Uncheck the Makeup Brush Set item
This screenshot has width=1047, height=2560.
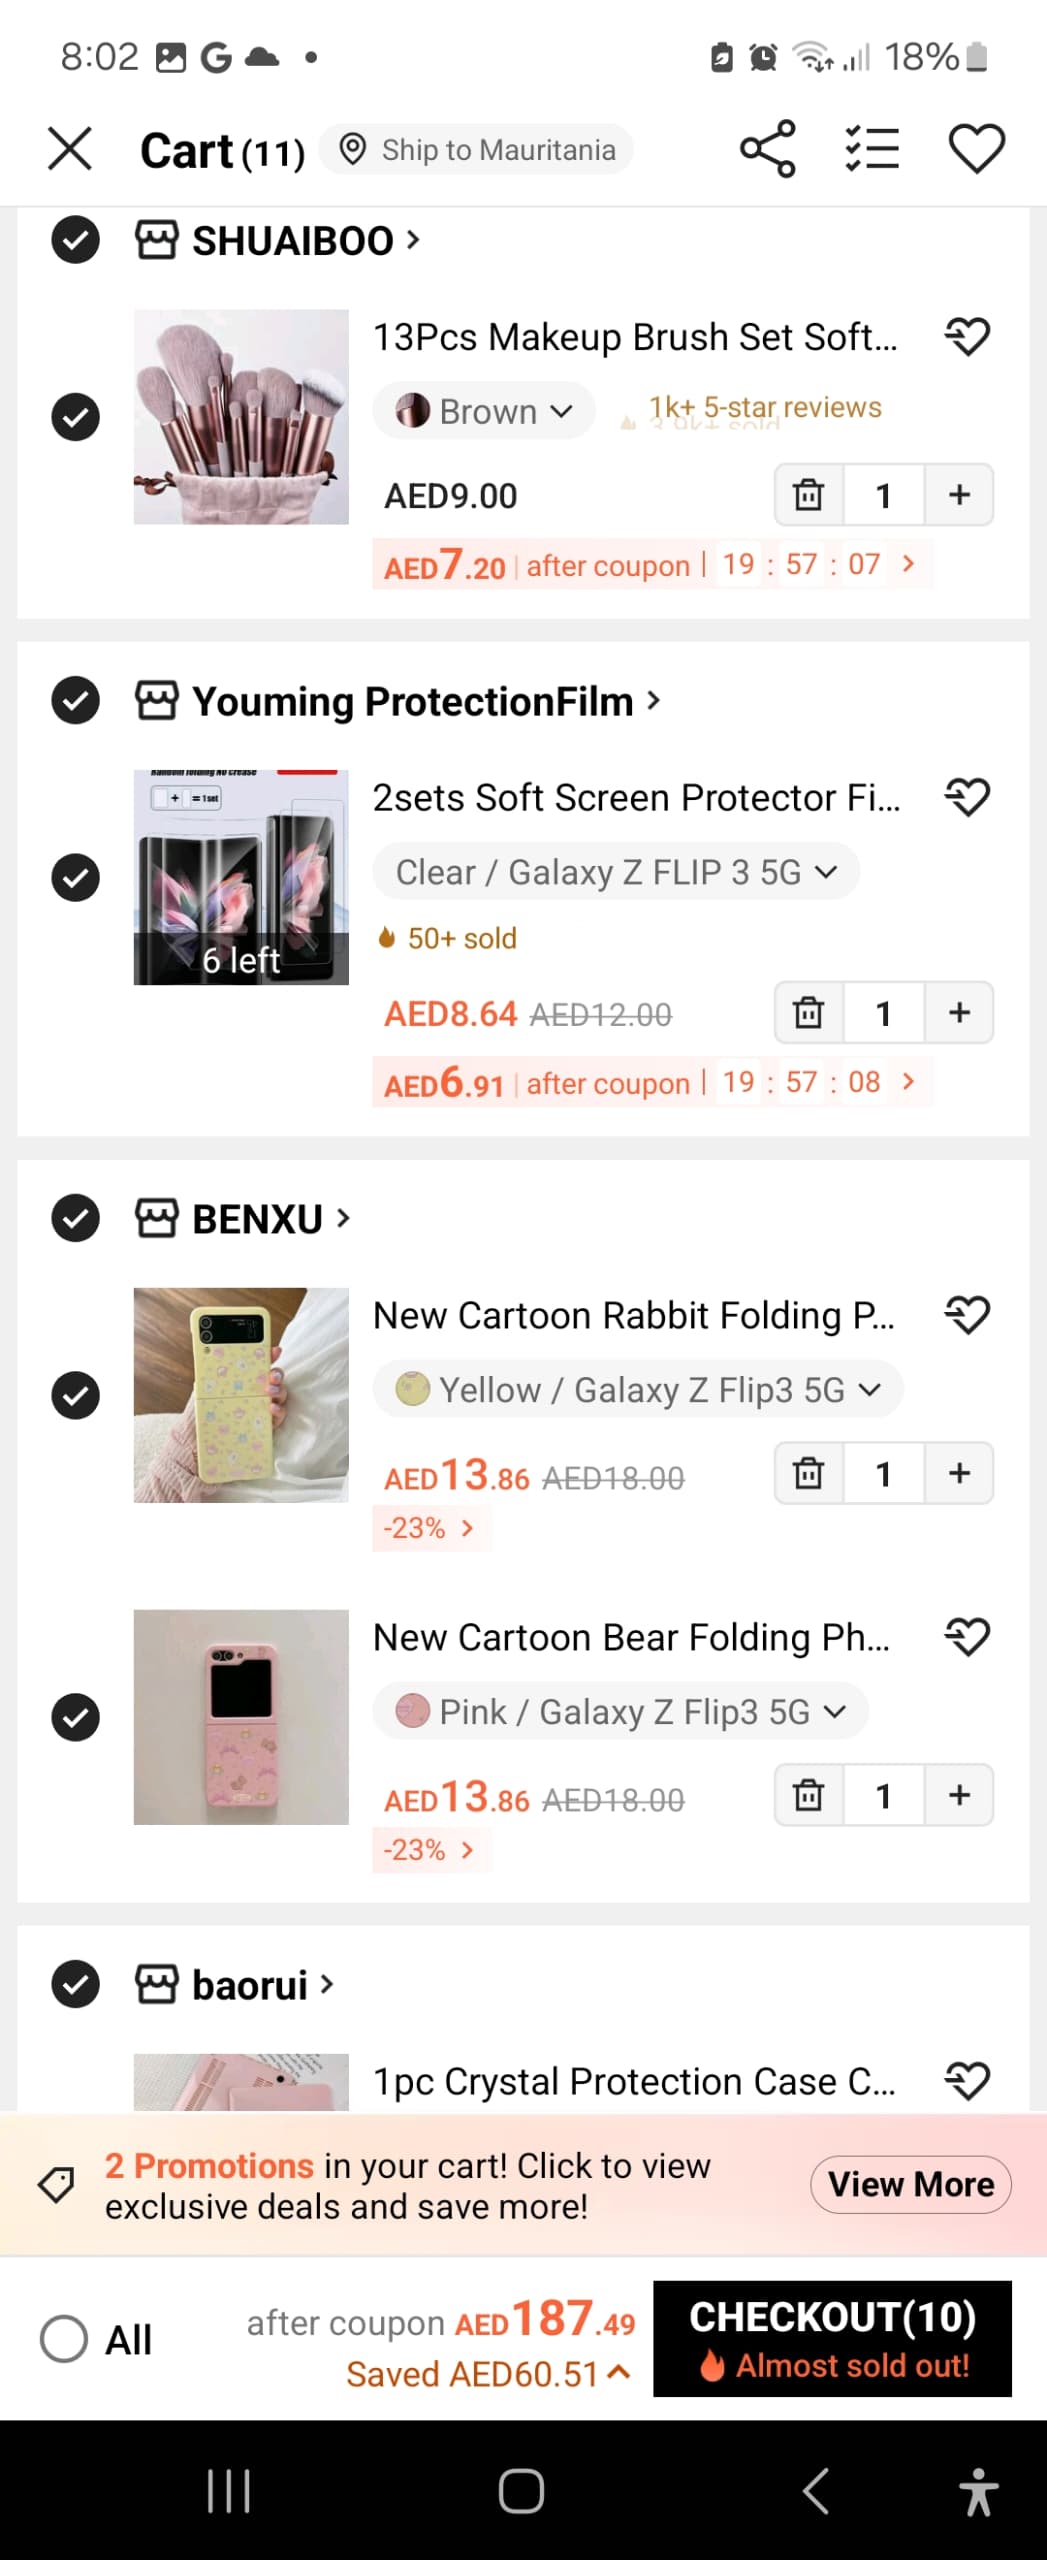75,417
